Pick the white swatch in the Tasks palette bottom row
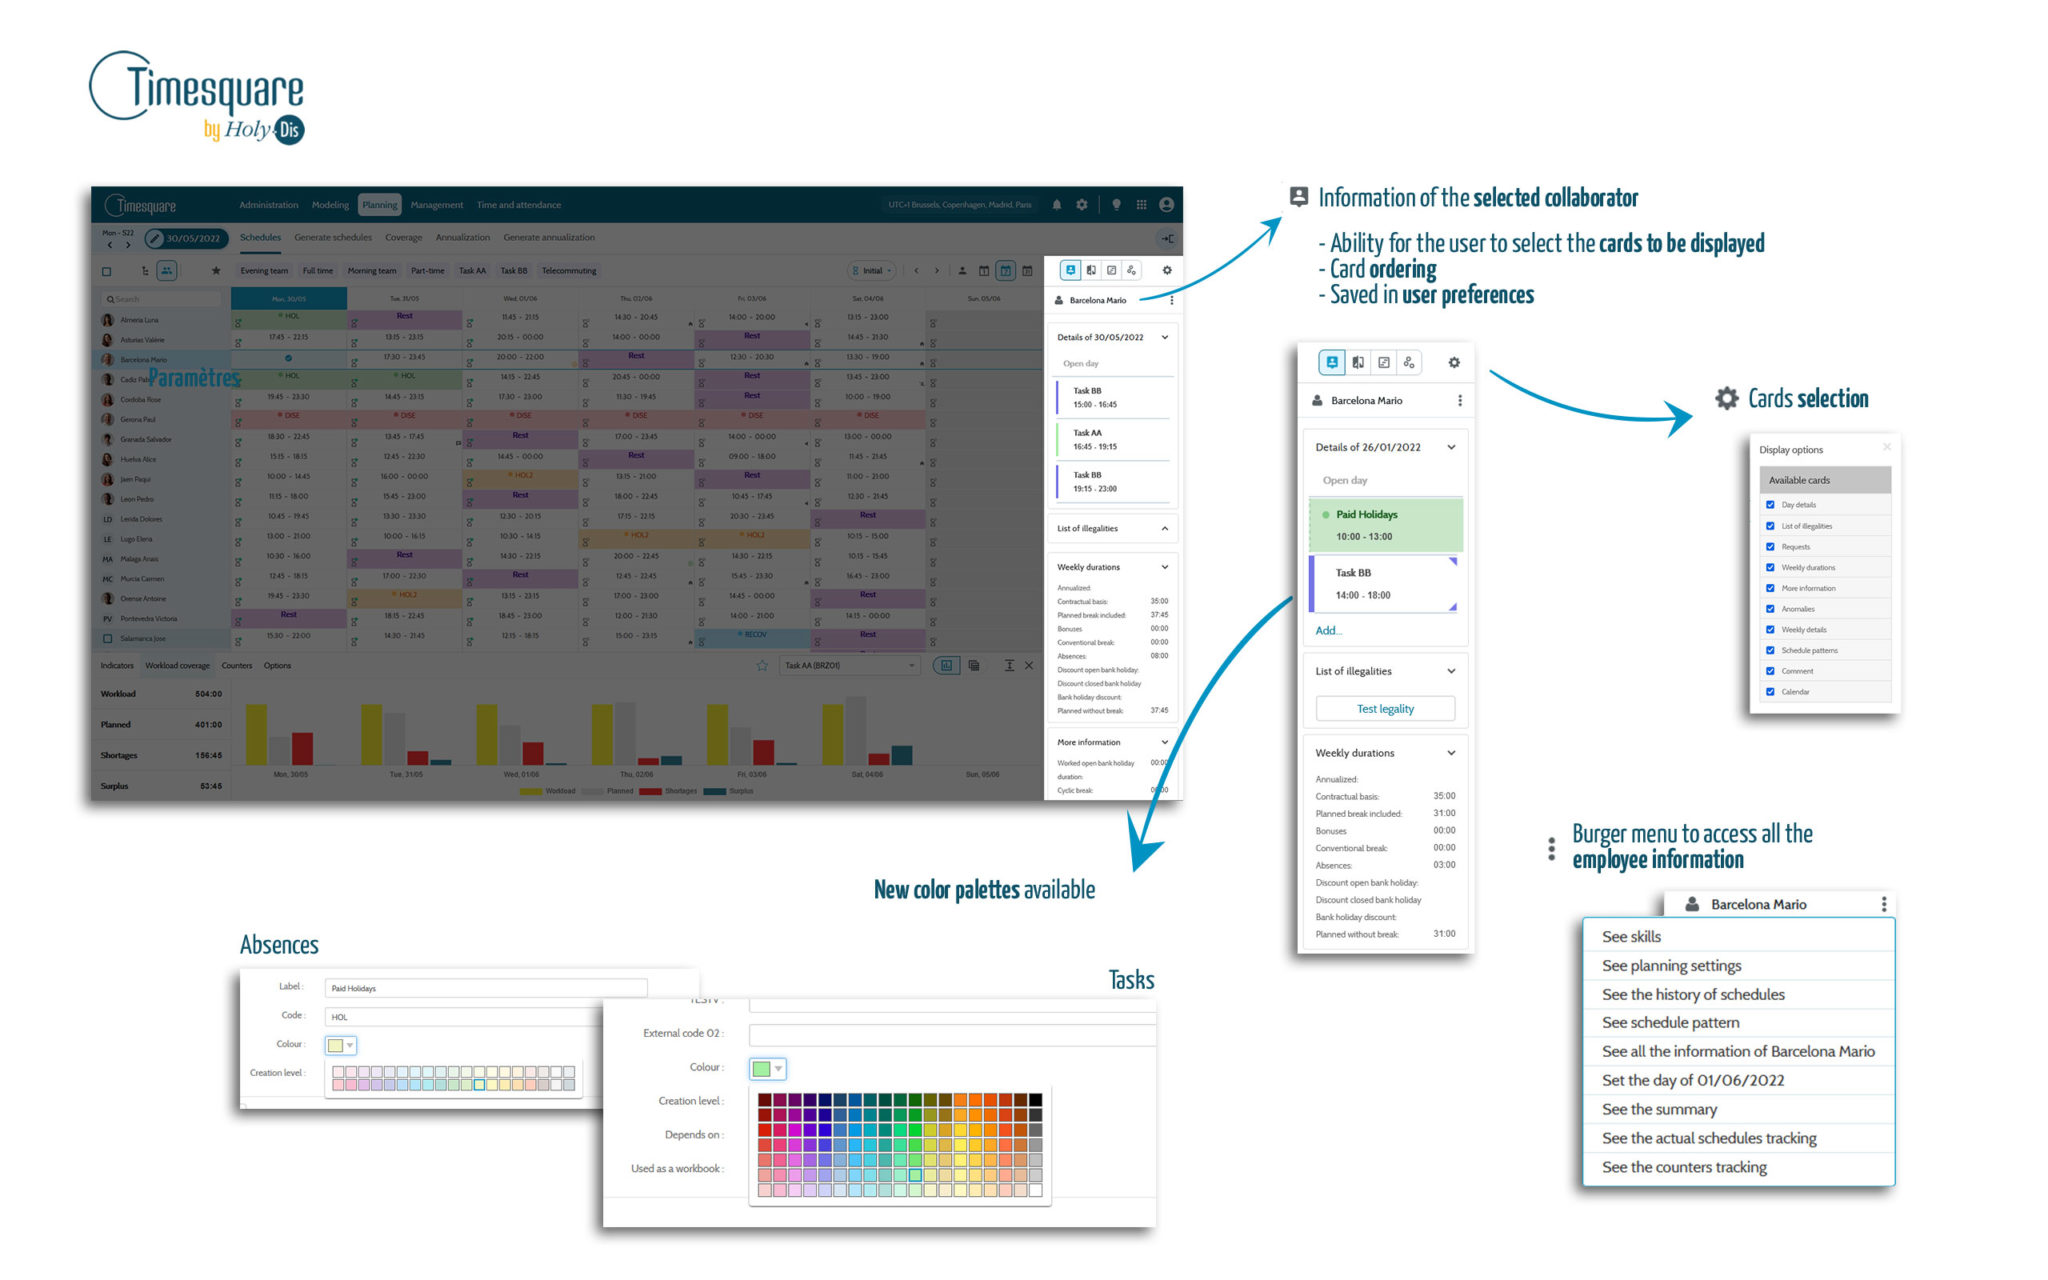The width and height of the screenshot is (2048, 1280). pyautogui.click(x=1035, y=1190)
